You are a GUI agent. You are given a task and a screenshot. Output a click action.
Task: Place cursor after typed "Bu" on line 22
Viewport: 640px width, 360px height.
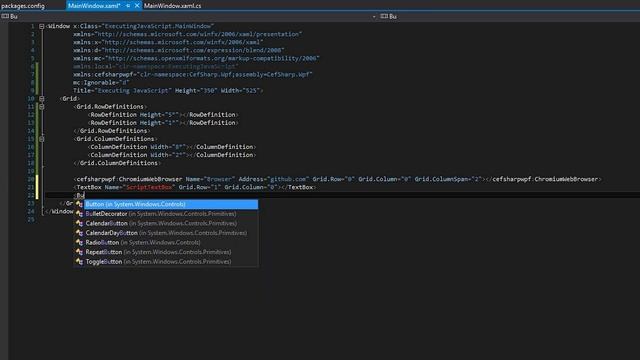(x=84, y=196)
